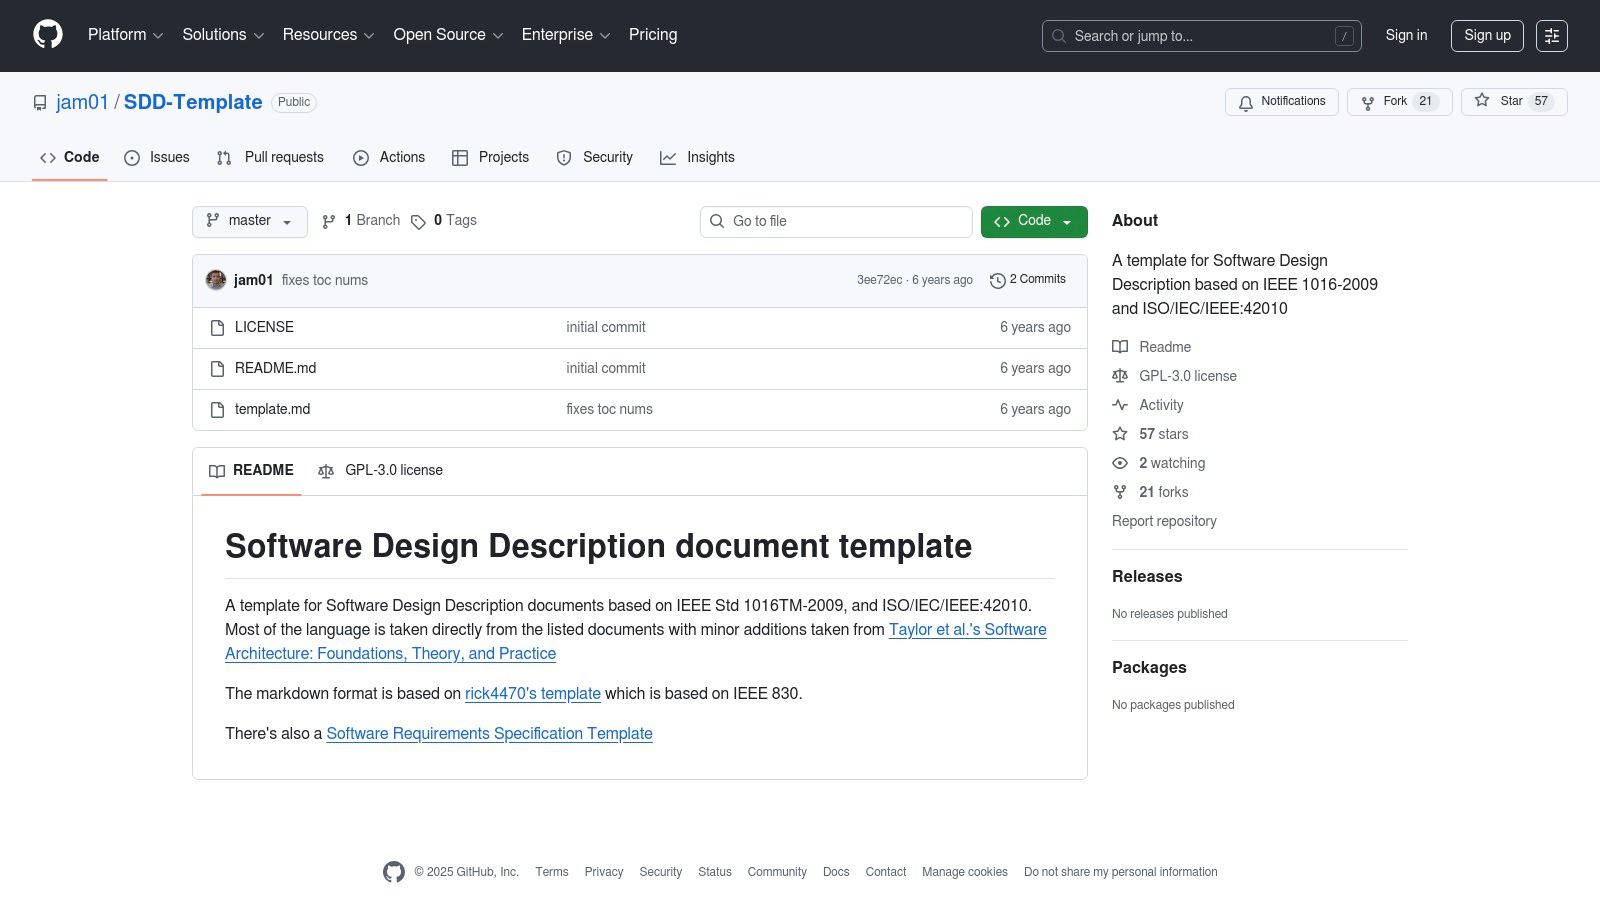Open the Pull requests tab
1600x900 pixels.
[x=270, y=158]
